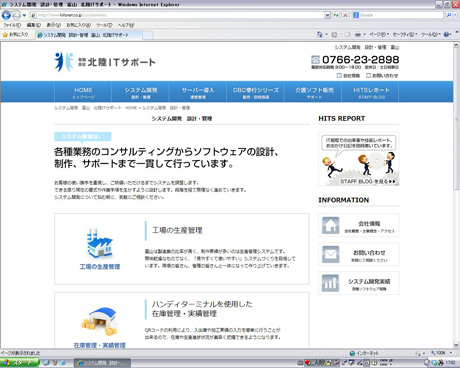
Task: Open the ヘルプ menu
Action: point(126,25)
